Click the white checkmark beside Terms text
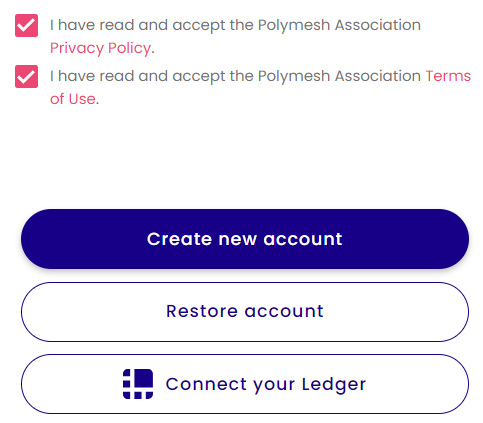Image resolution: width=483 pixels, height=423 pixels. coord(26,76)
